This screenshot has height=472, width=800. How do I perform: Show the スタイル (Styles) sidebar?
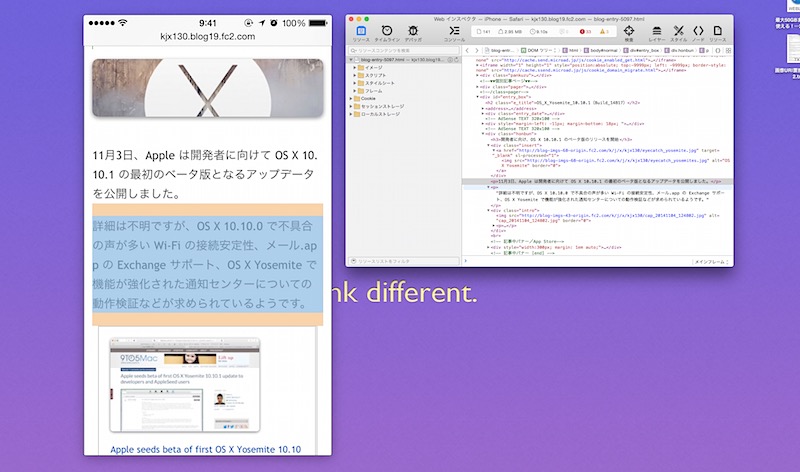[678, 33]
